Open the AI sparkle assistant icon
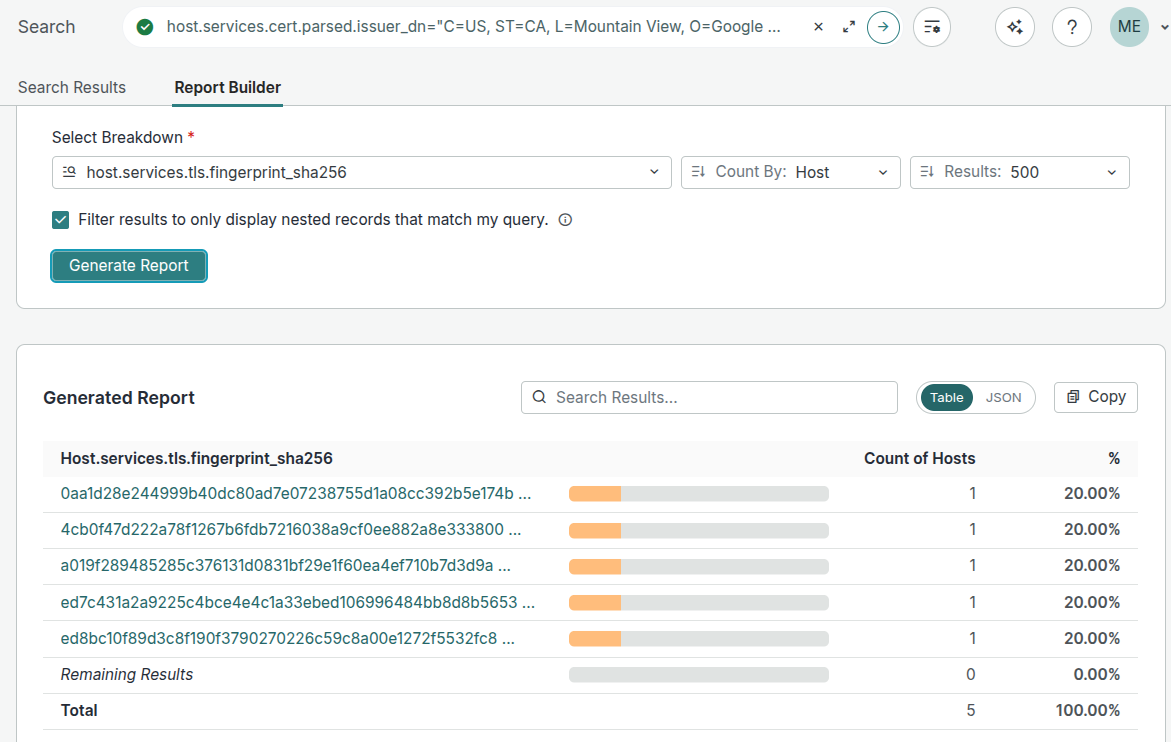 (1015, 27)
